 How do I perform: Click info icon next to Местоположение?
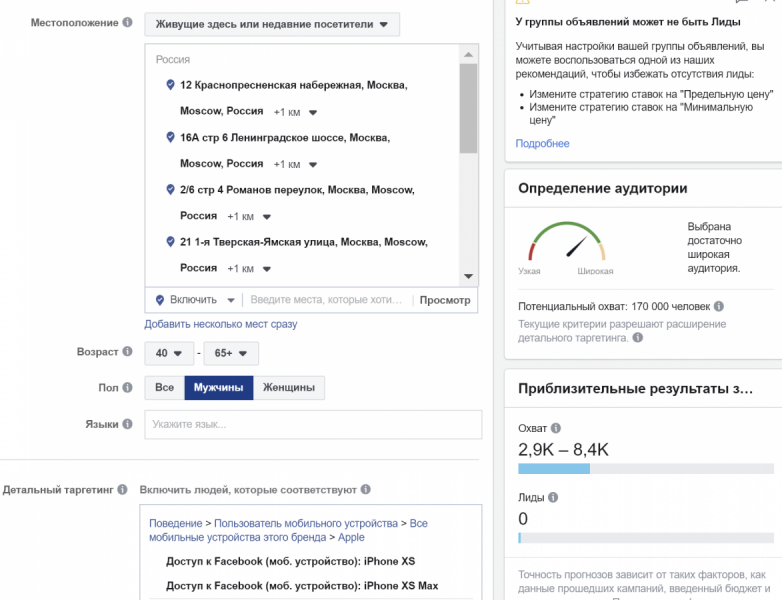127,22
